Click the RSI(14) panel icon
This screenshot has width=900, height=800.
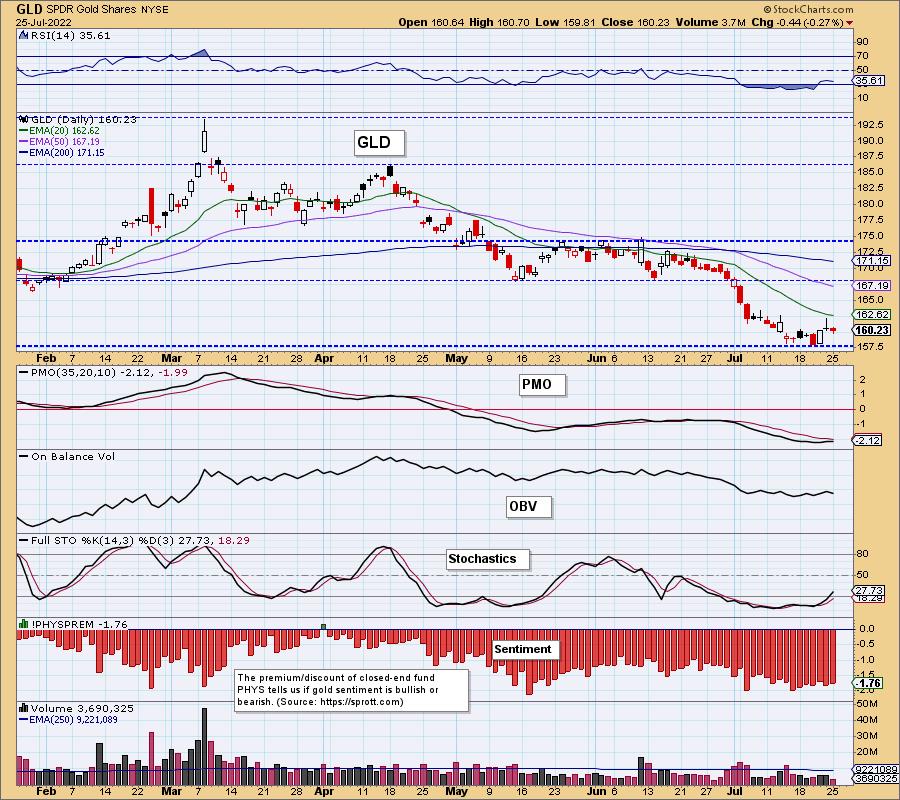click(23, 36)
